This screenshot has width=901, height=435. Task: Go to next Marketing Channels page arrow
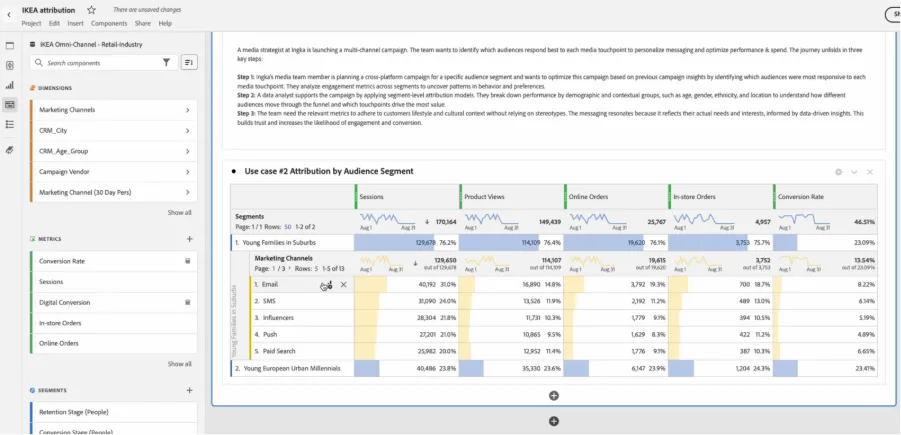click(289, 268)
